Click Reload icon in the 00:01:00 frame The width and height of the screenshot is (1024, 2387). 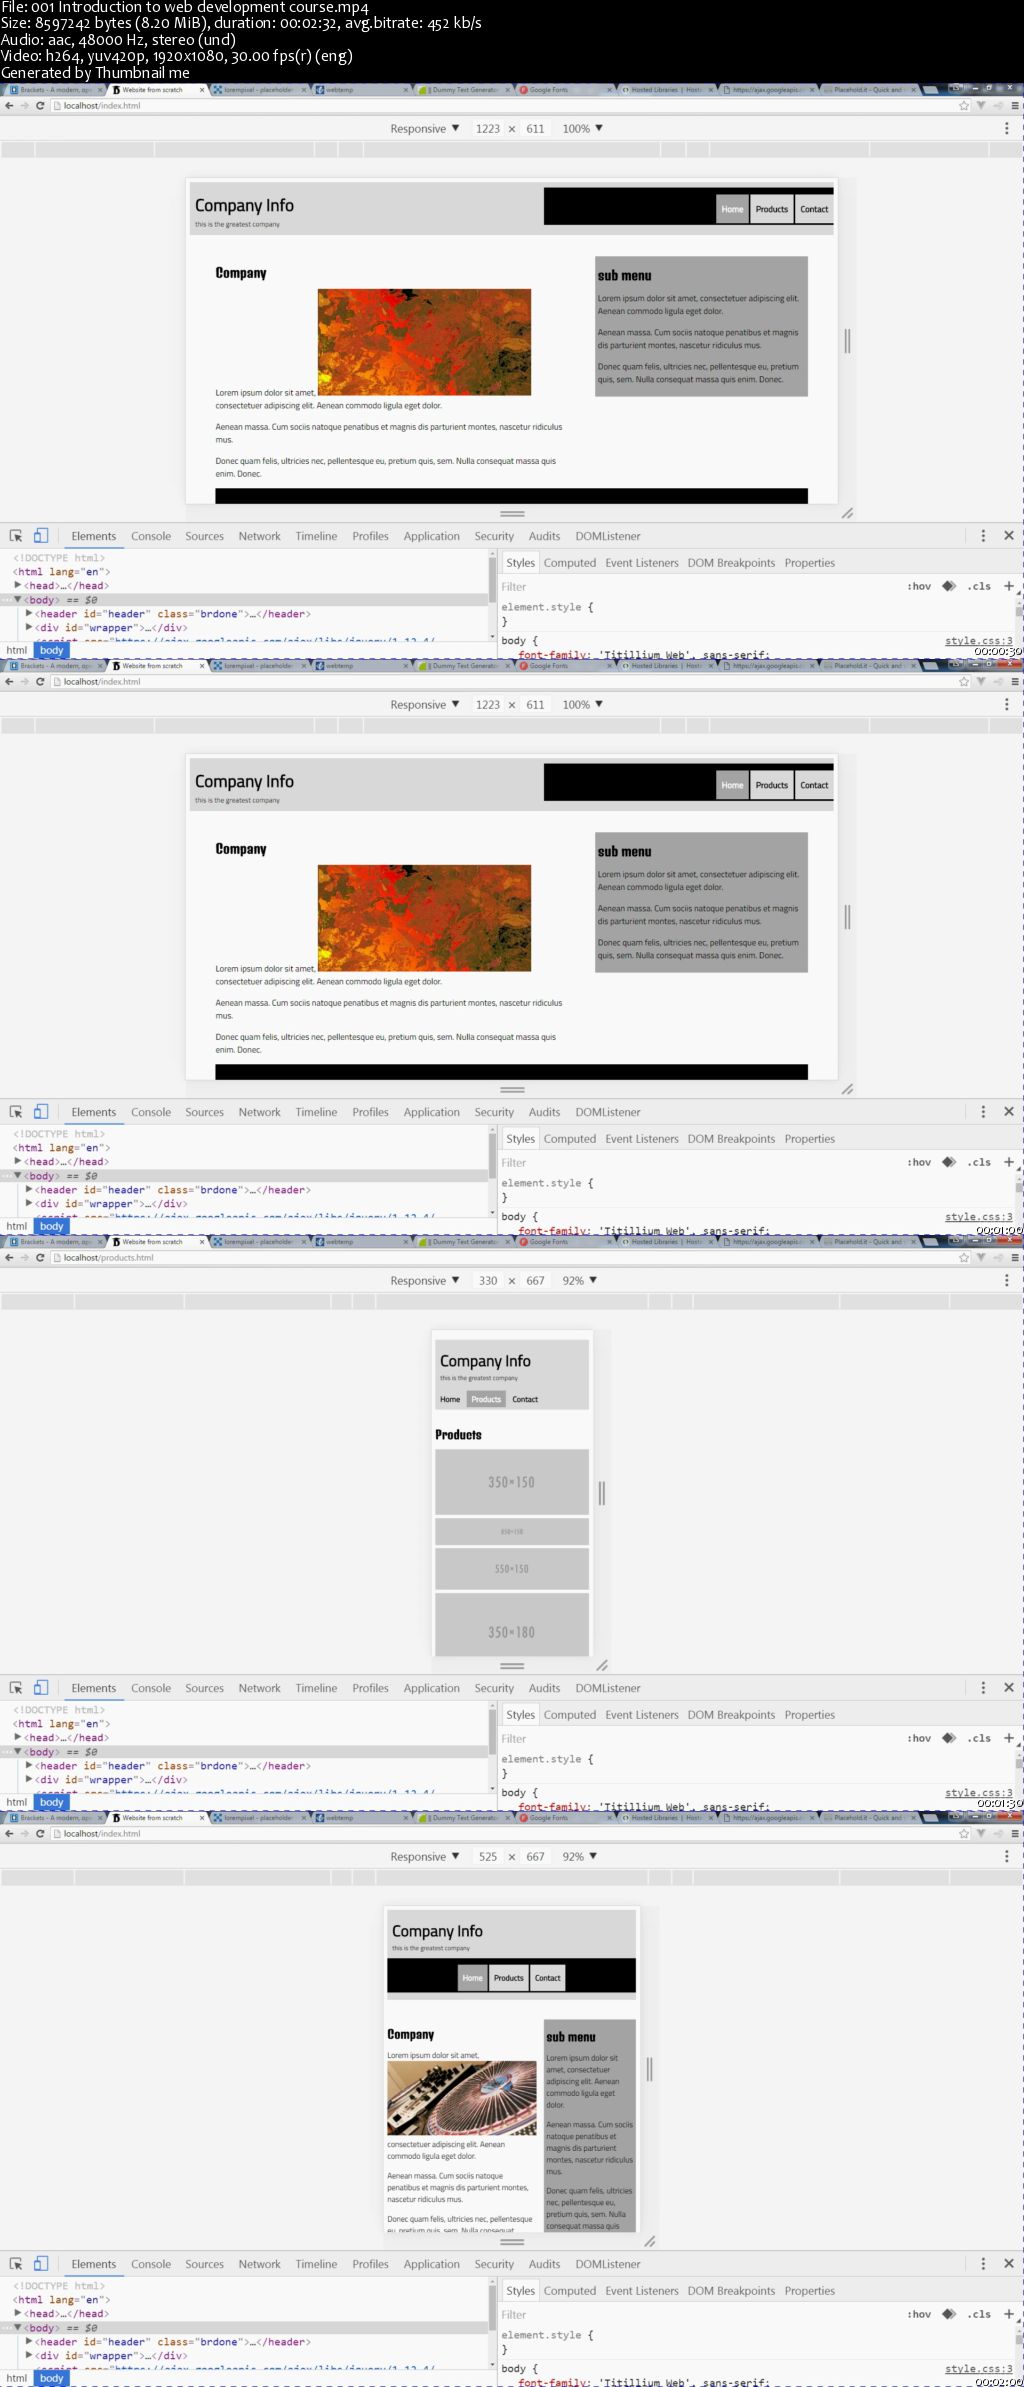point(40,681)
